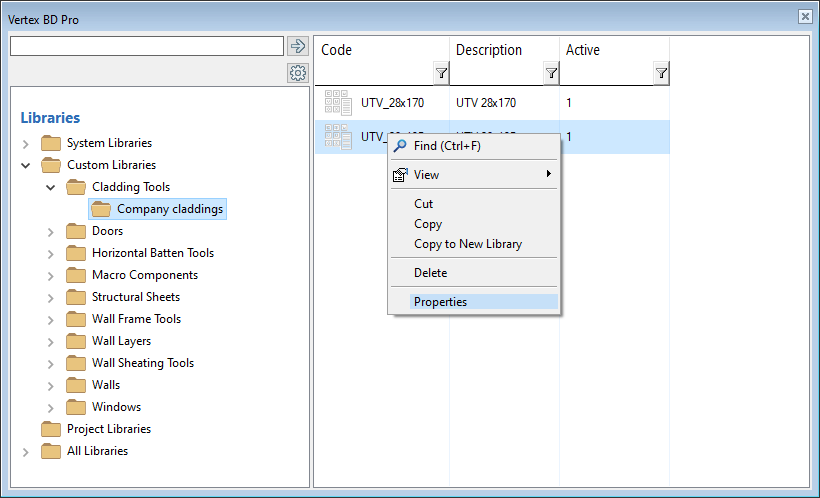Collapse the Custom Libraries node
820x498 pixels.
(26, 165)
